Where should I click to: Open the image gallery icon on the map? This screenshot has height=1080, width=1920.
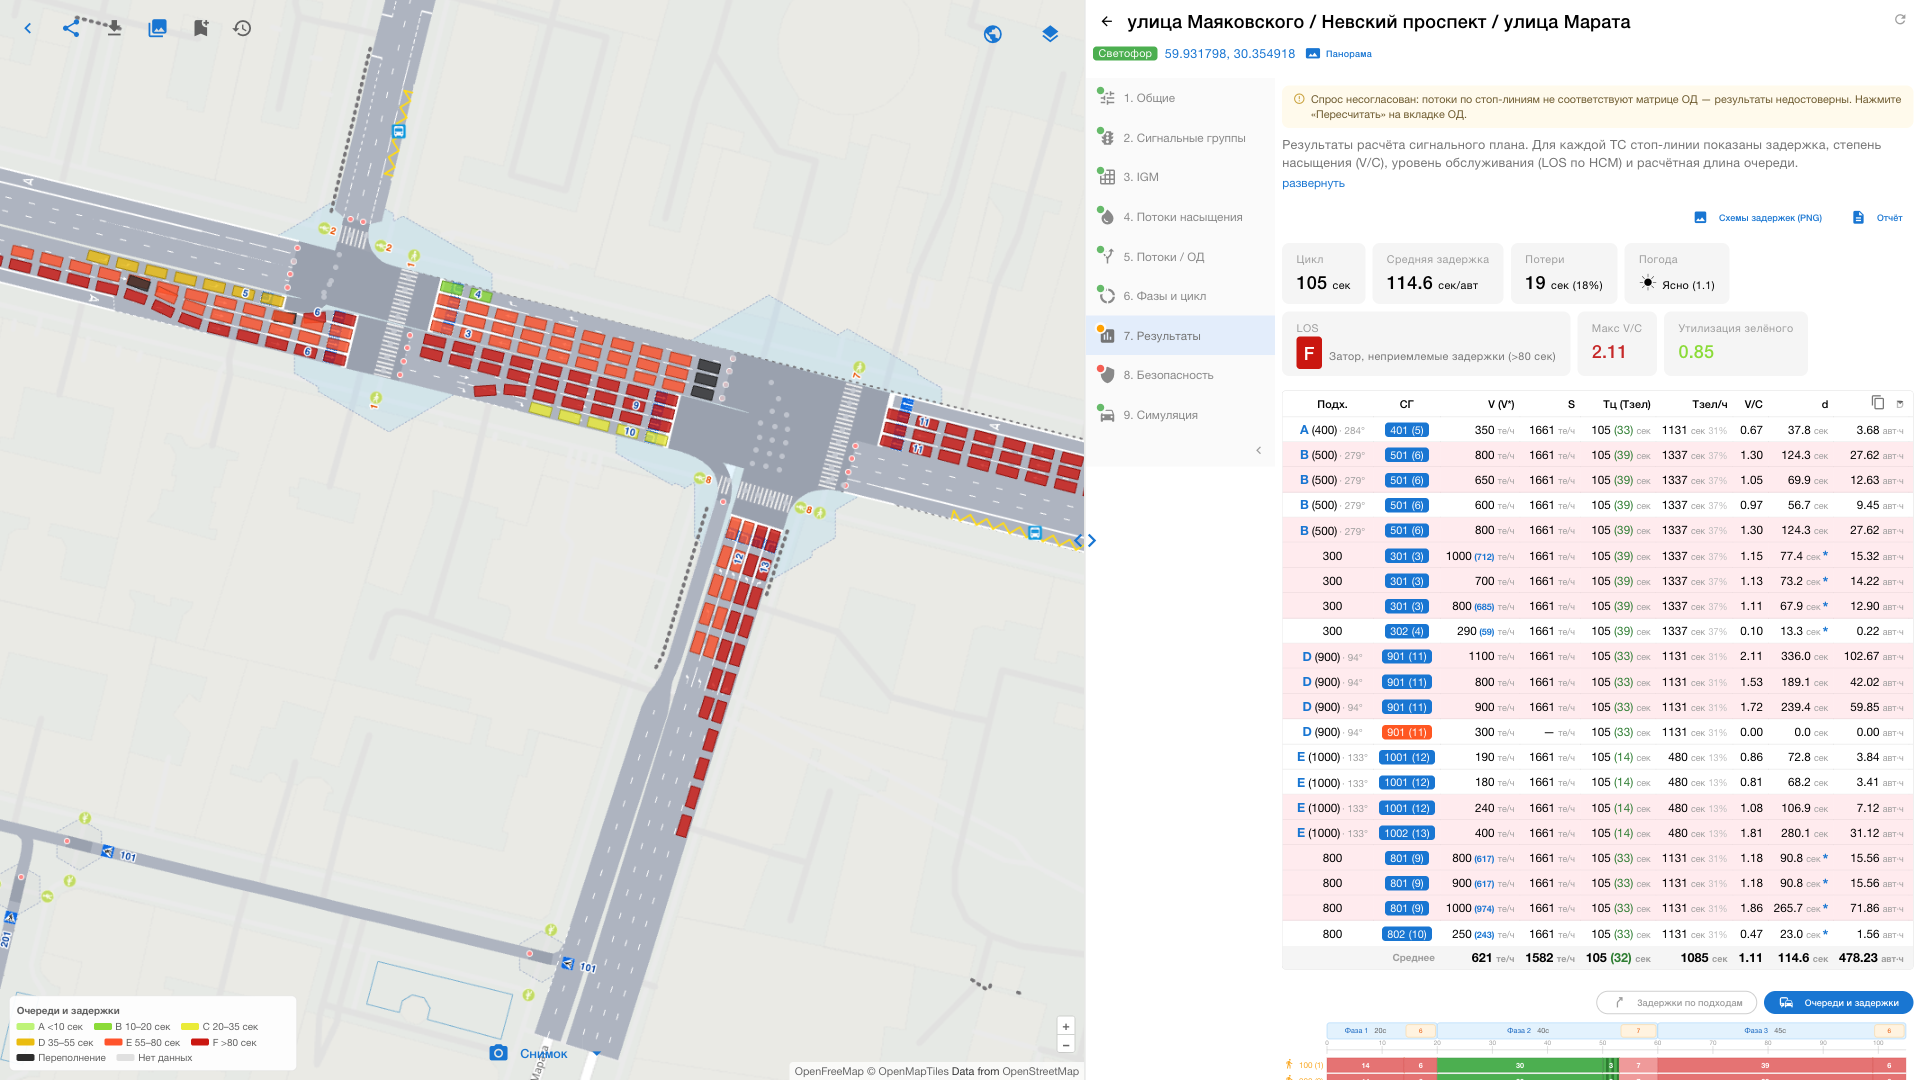pos(157,29)
